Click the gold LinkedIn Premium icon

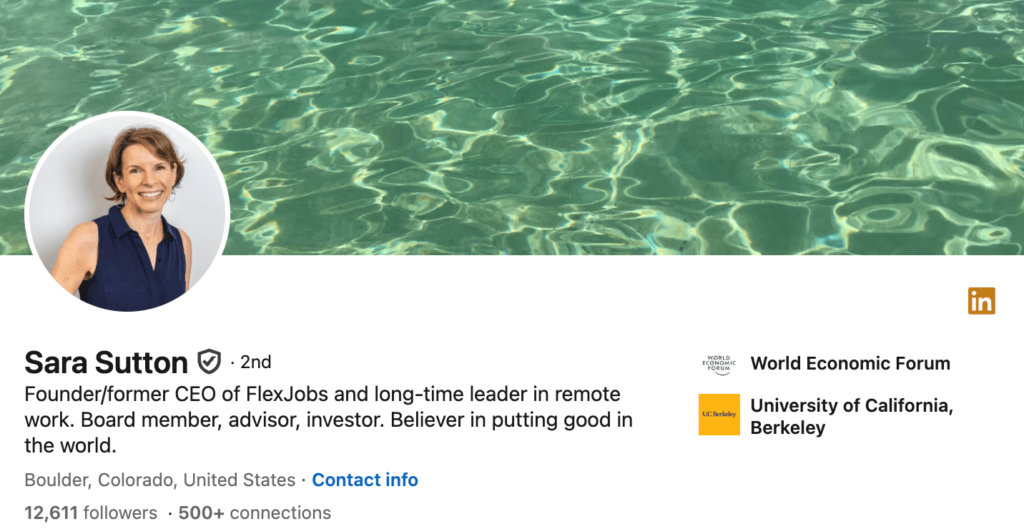point(981,300)
